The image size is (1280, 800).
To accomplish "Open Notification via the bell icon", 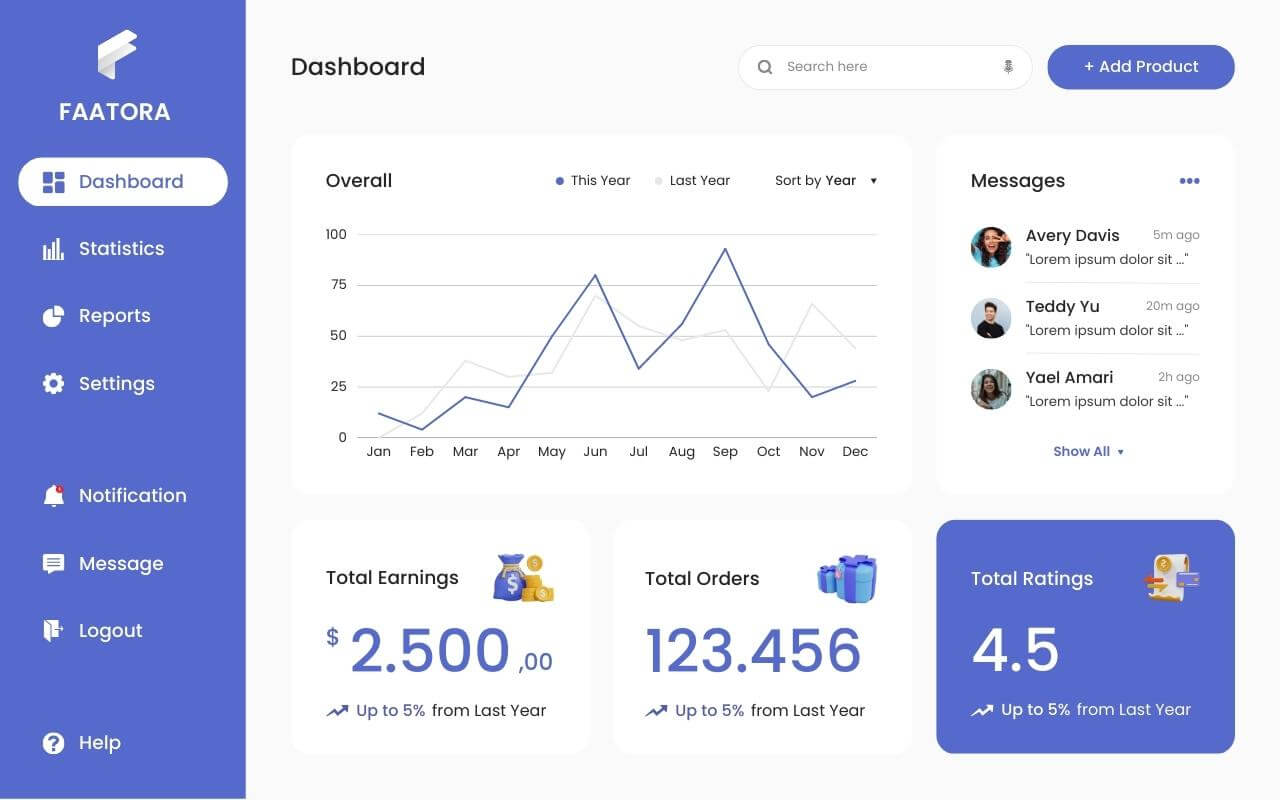I will [x=54, y=496].
